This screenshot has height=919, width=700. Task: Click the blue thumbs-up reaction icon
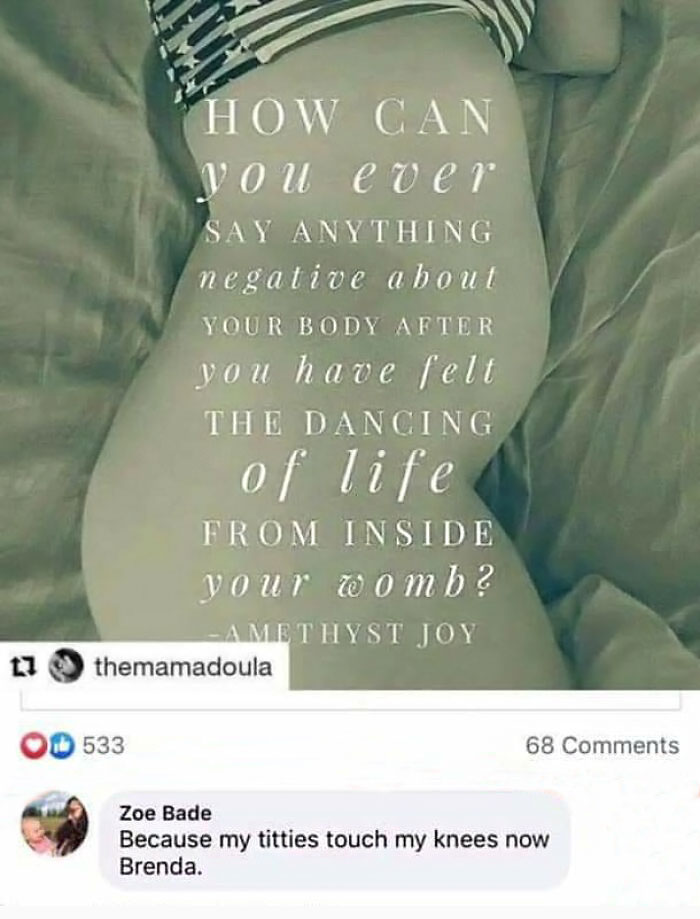(63, 746)
